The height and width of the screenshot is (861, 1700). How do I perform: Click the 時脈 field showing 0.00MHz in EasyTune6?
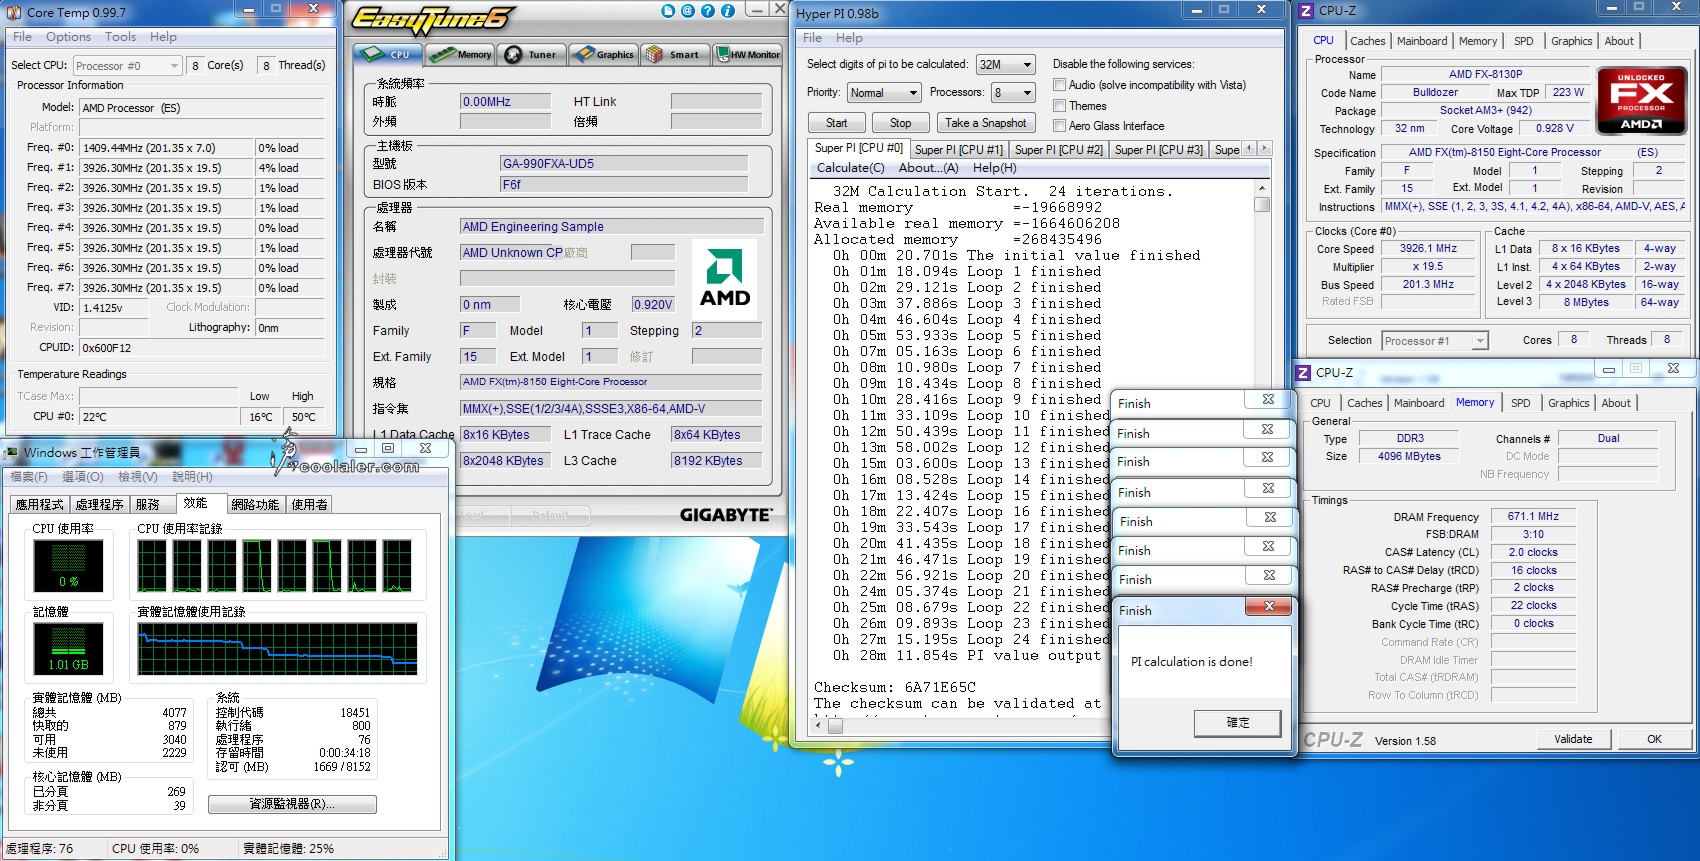point(505,102)
